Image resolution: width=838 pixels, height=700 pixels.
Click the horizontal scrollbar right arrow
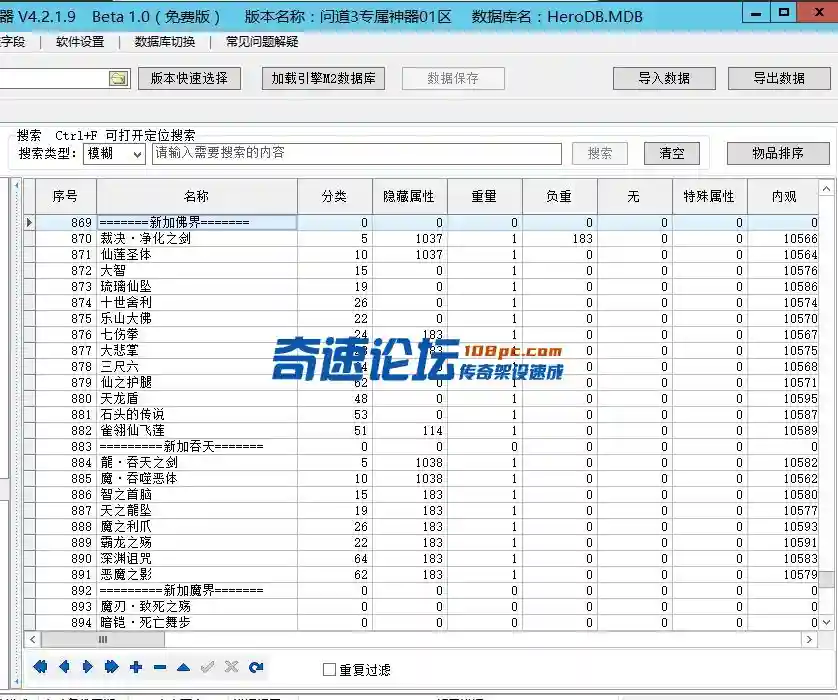pos(809,640)
